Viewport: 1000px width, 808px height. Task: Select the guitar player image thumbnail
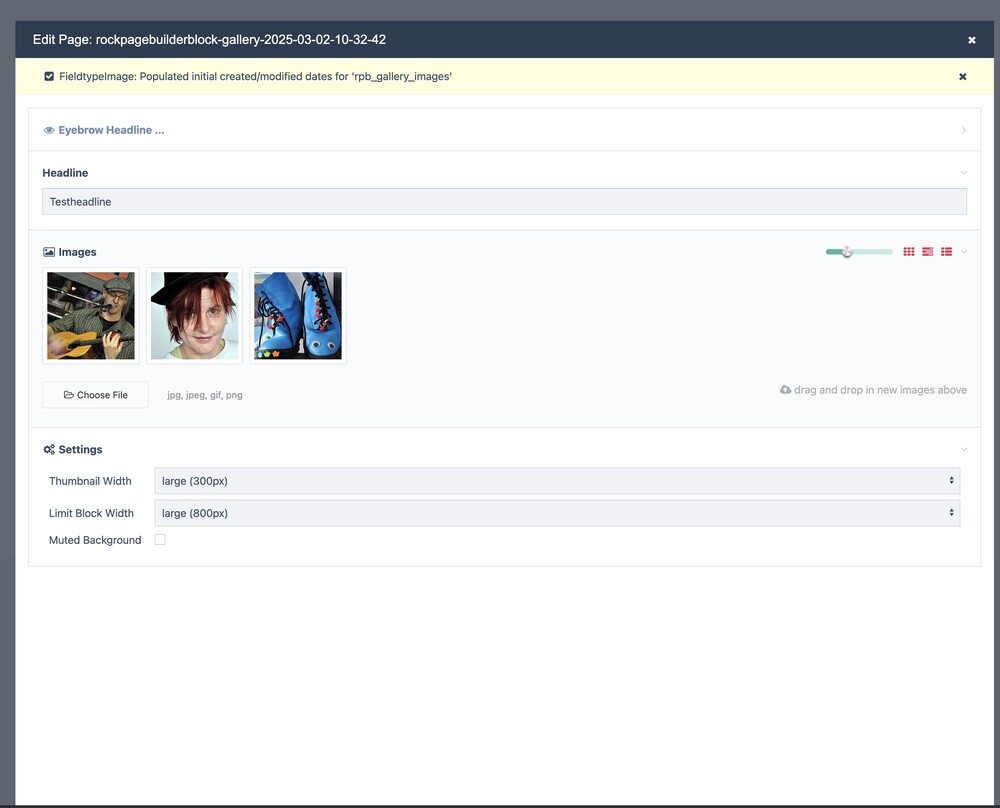[x=91, y=316]
